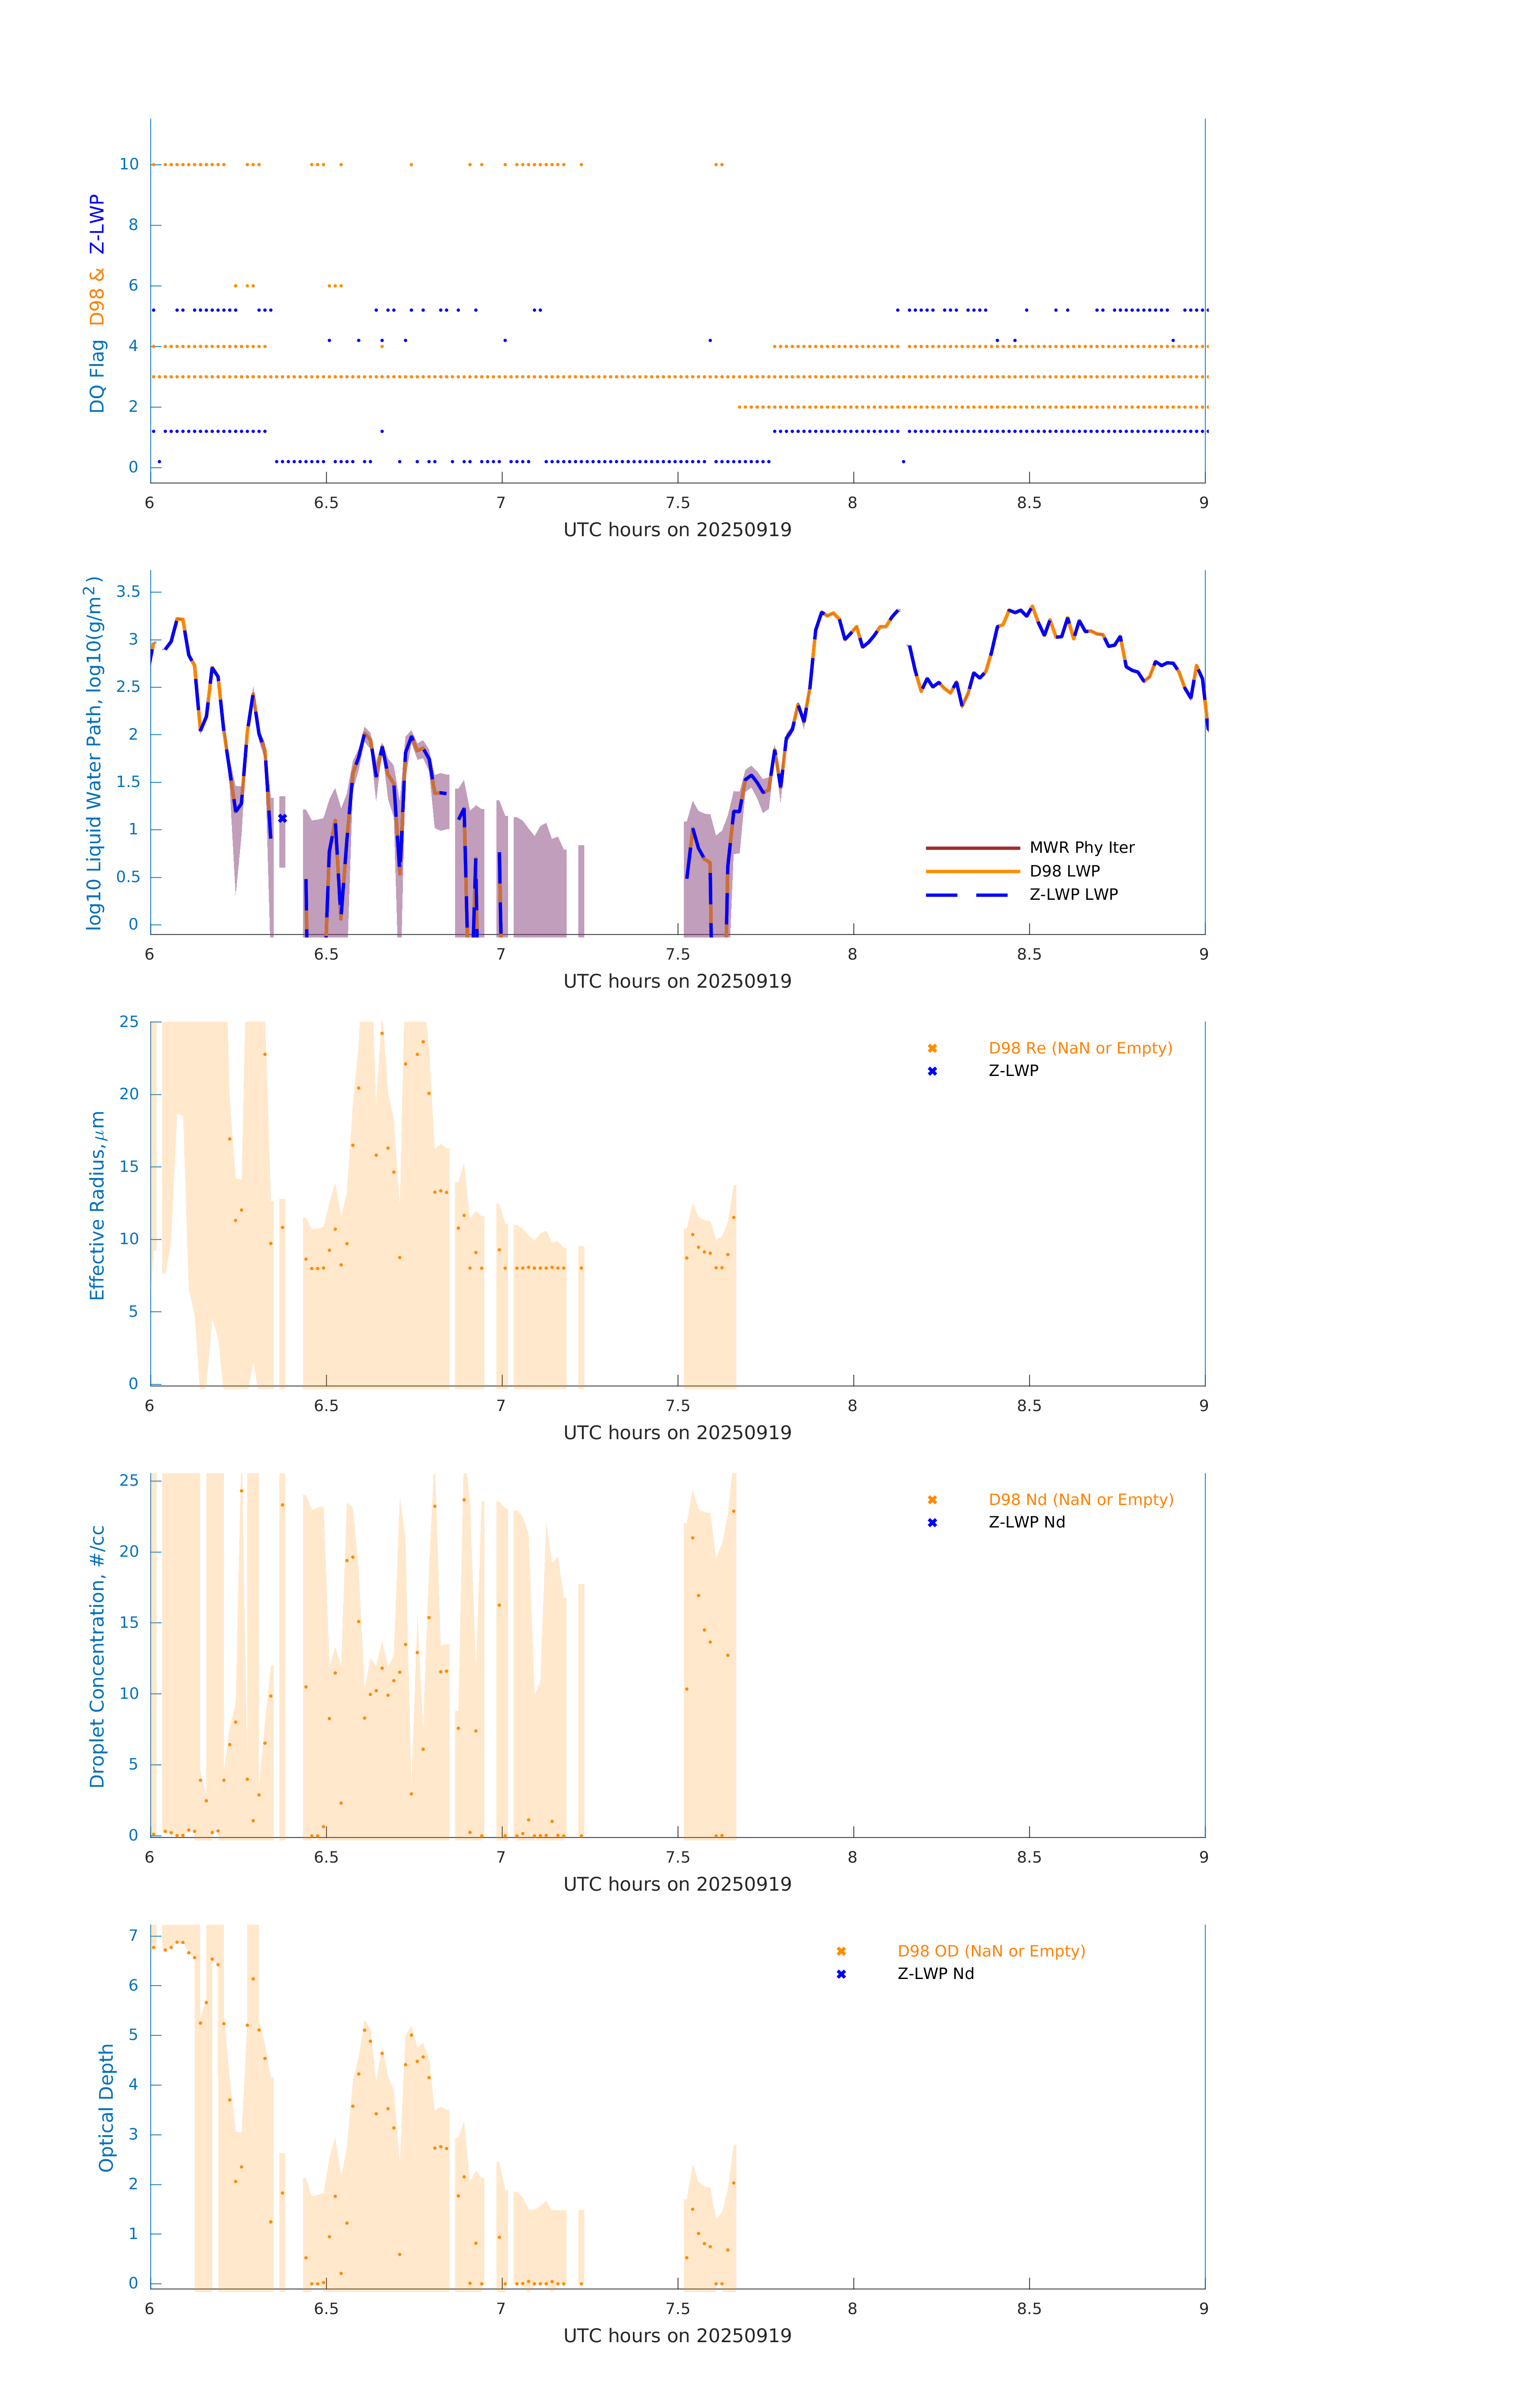Click the Optical Depth y-axis label
Image resolution: width=1535 pixels, height=2408 pixels.
pos(106,2107)
